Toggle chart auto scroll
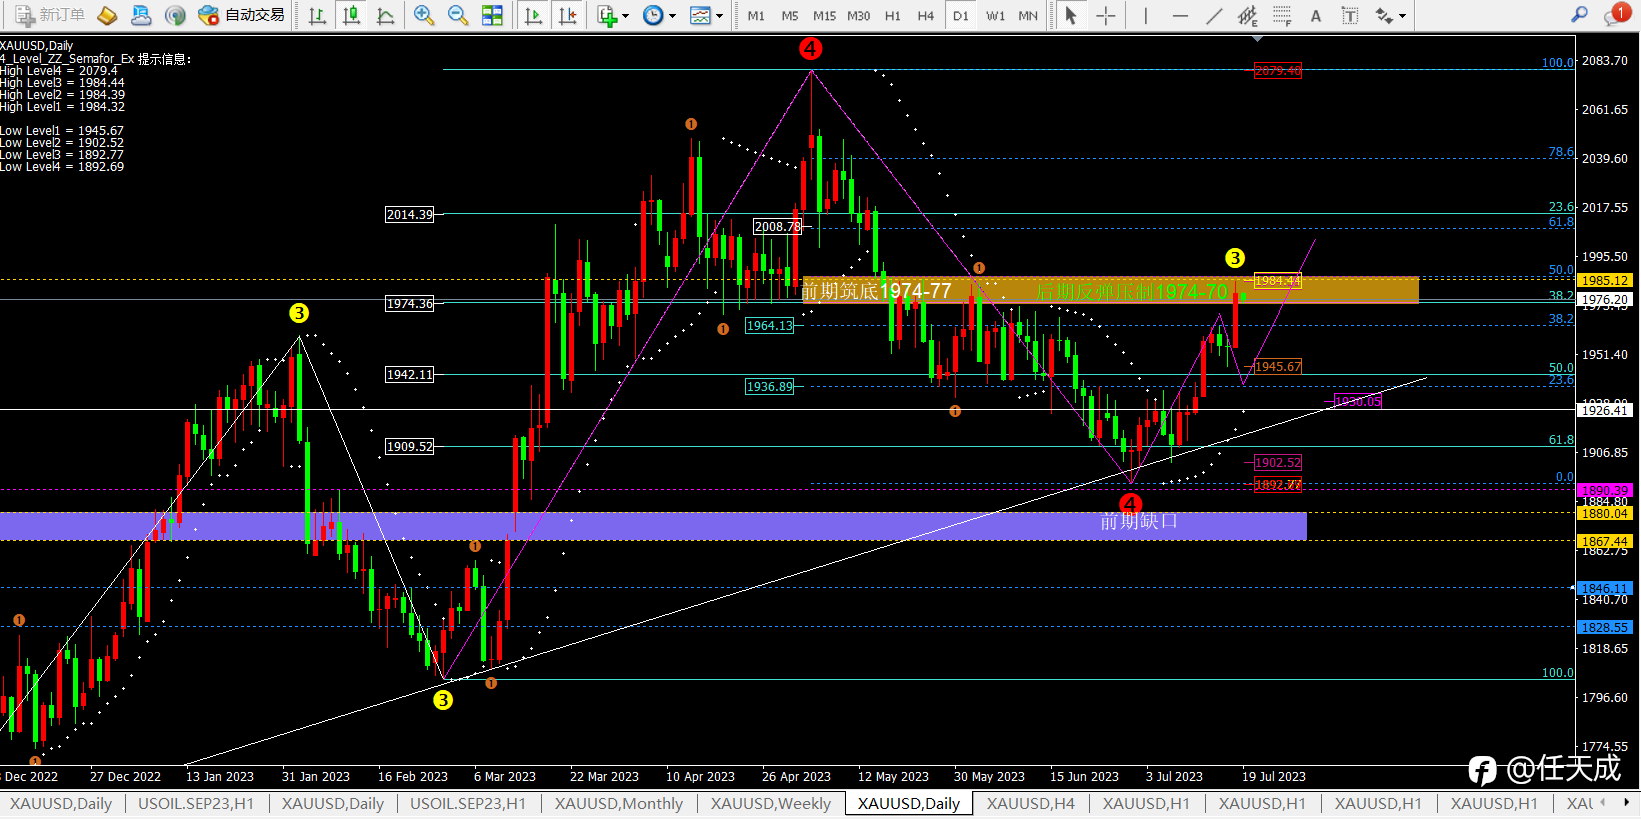Screen dimensions: 1641x819 pos(533,15)
